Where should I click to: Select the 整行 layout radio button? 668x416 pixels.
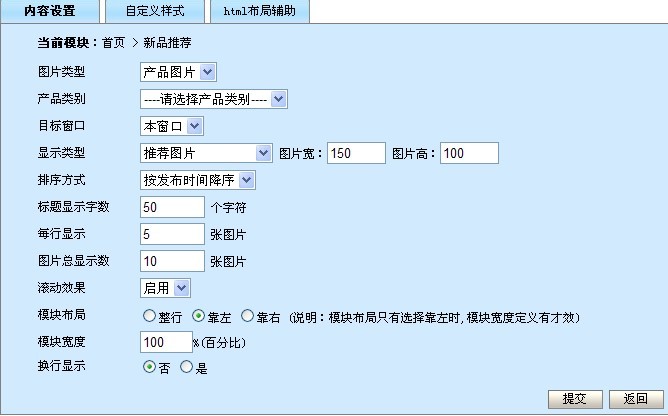click(149, 316)
